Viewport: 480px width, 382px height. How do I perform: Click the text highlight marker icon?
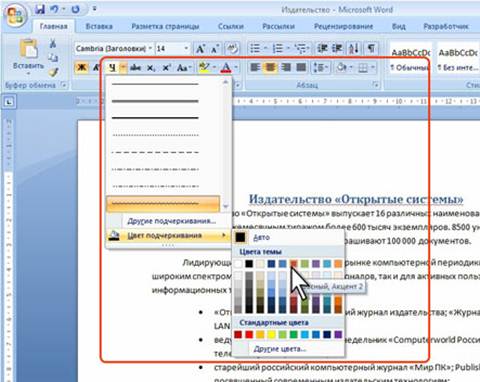point(204,67)
